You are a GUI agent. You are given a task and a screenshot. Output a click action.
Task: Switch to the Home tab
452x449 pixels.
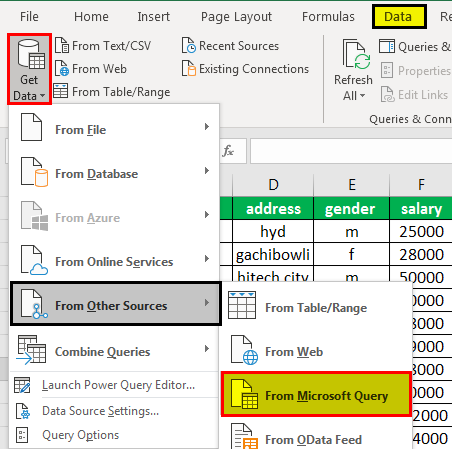click(x=91, y=16)
